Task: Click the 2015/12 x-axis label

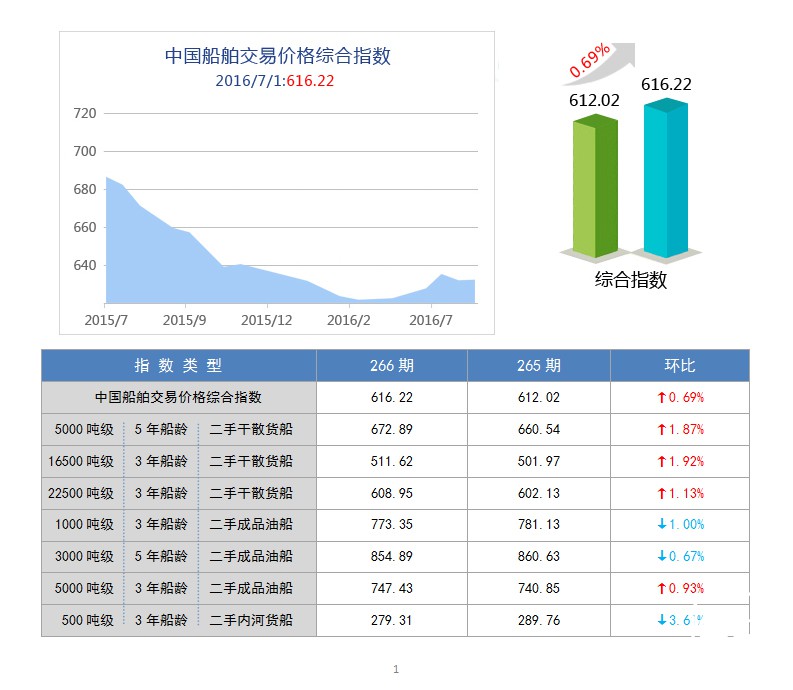Action: pos(267,320)
